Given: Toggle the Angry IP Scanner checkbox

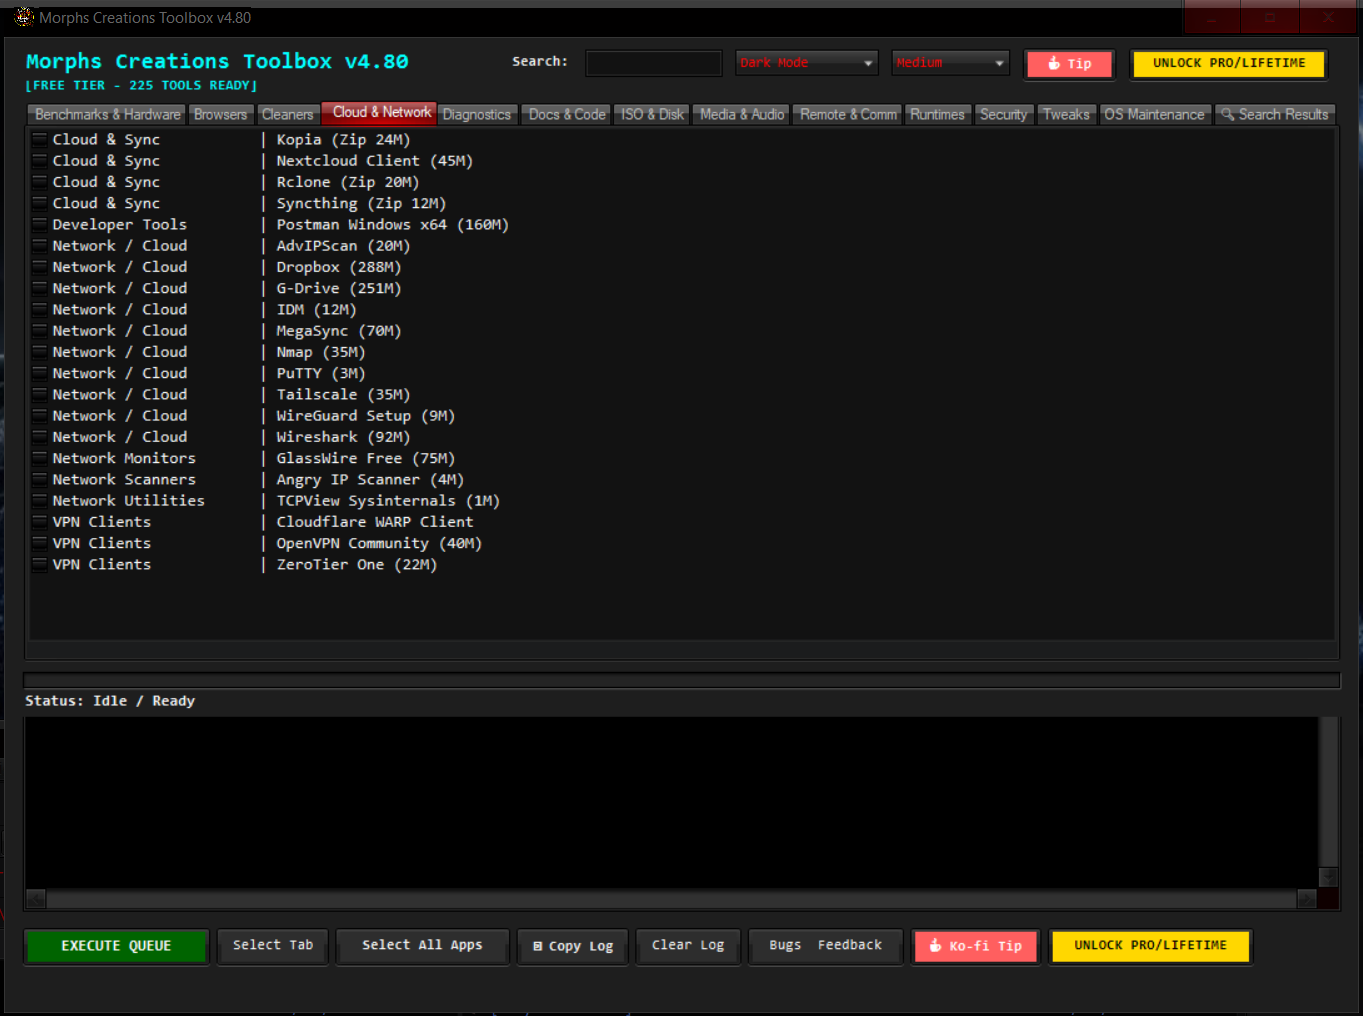Looking at the screenshot, I should (x=40, y=479).
